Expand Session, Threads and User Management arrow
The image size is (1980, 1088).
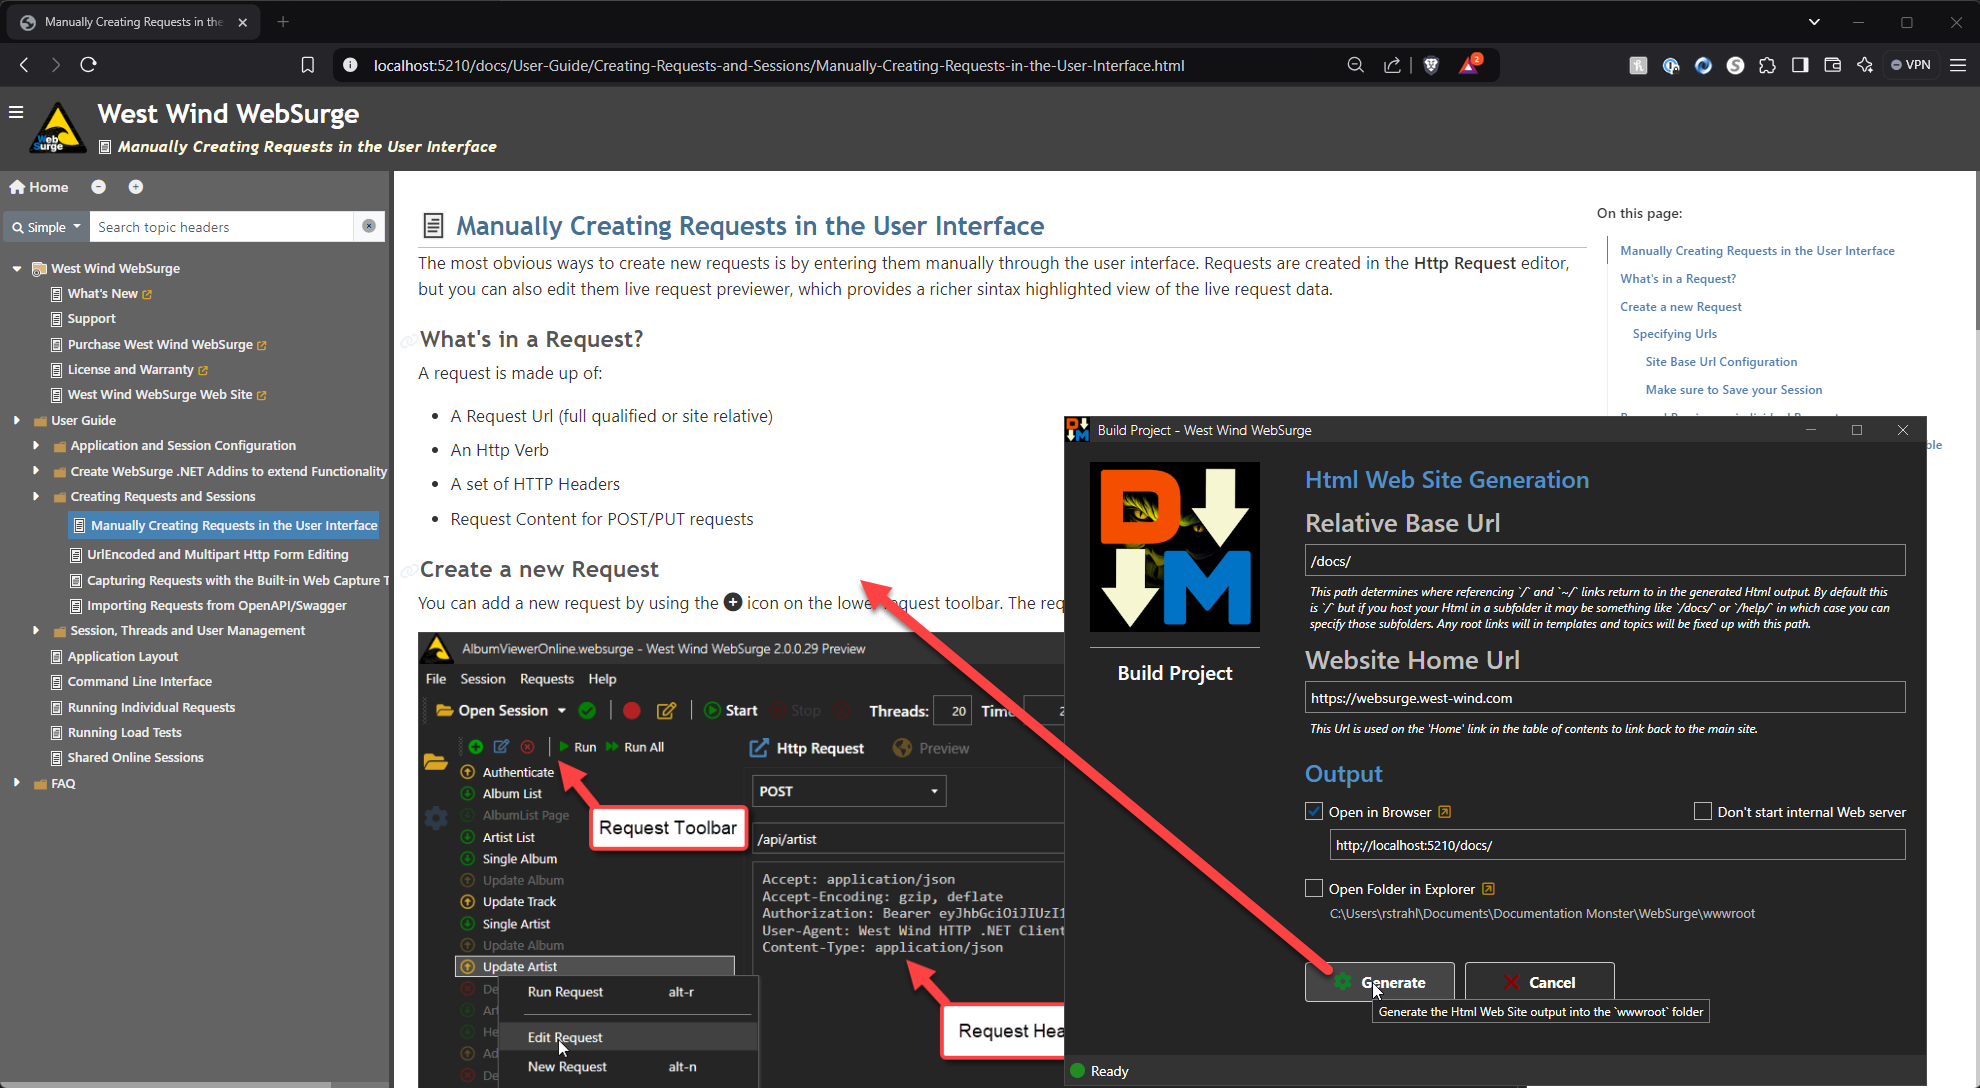pos(36,630)
